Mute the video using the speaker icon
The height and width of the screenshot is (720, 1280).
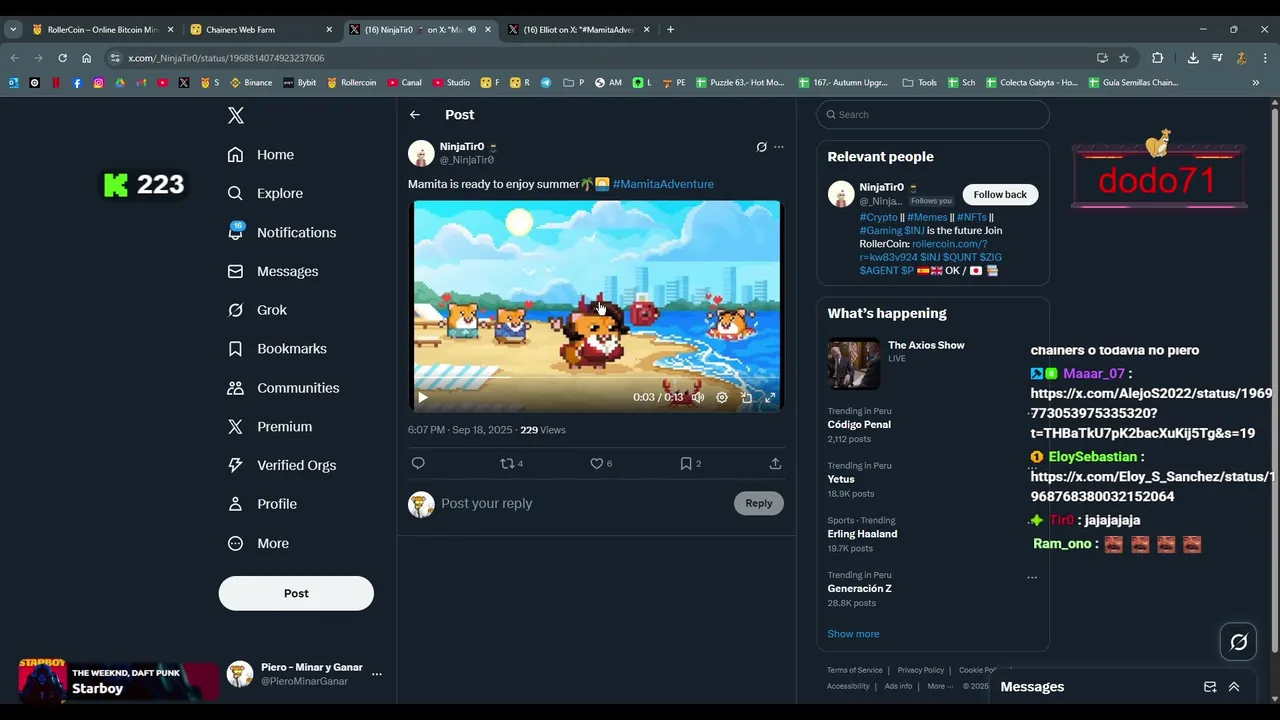point(698,397)
